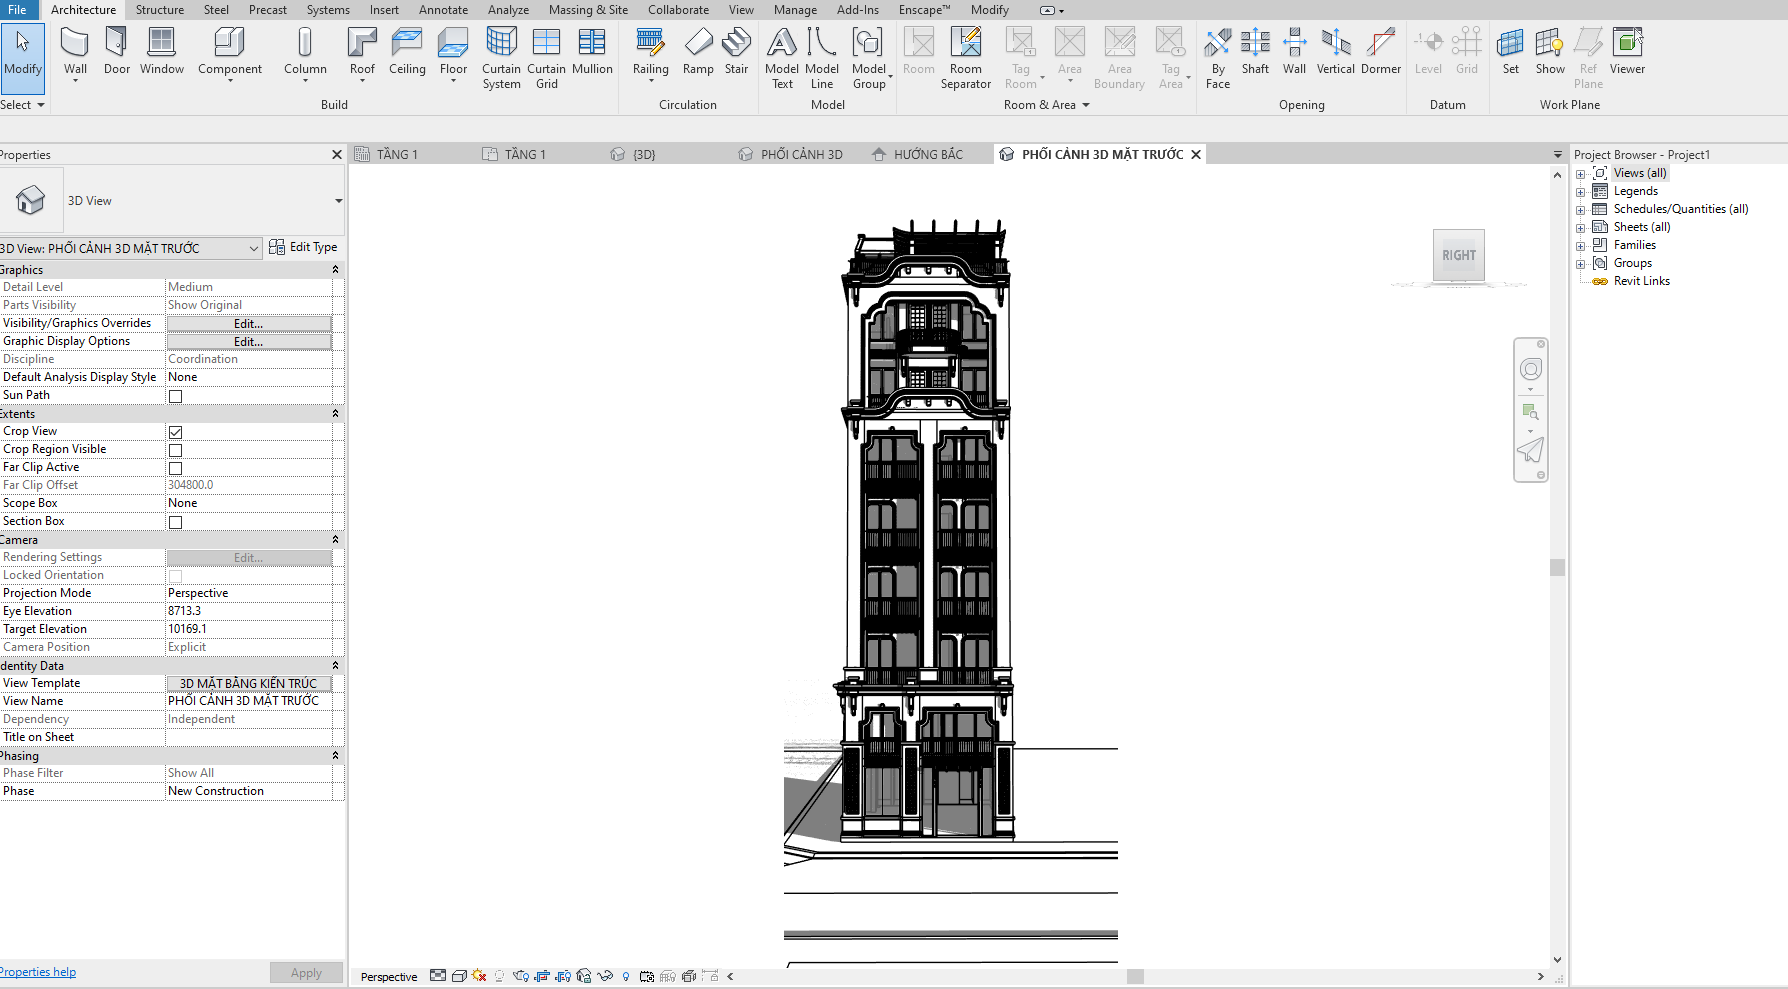Enable the Sun Path checkbox

pyautogui.click(x=176, y=396)
